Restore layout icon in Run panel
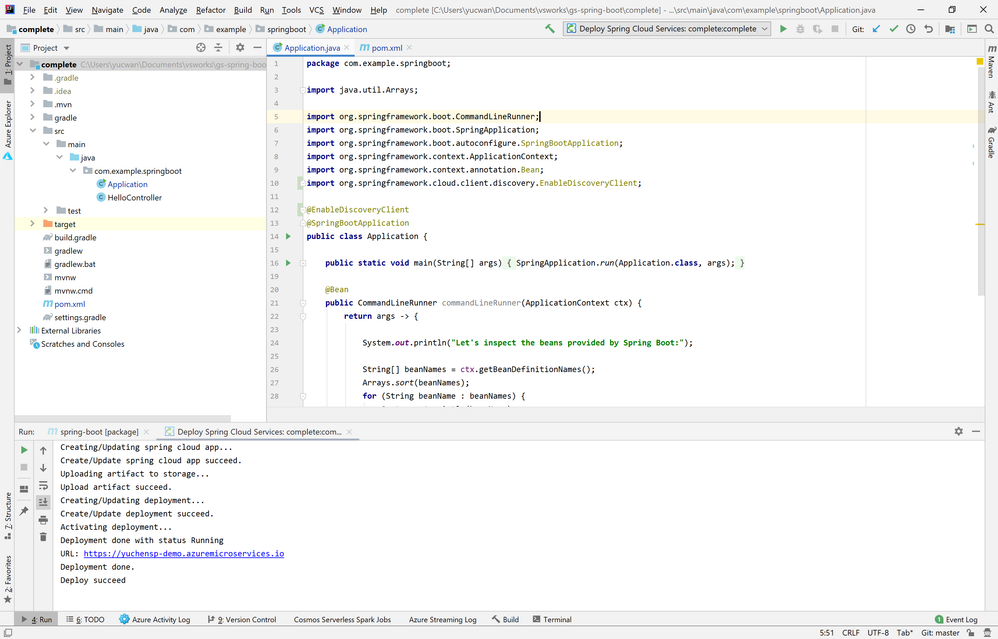Screen dimensions: 998x639 click(24, 489)
